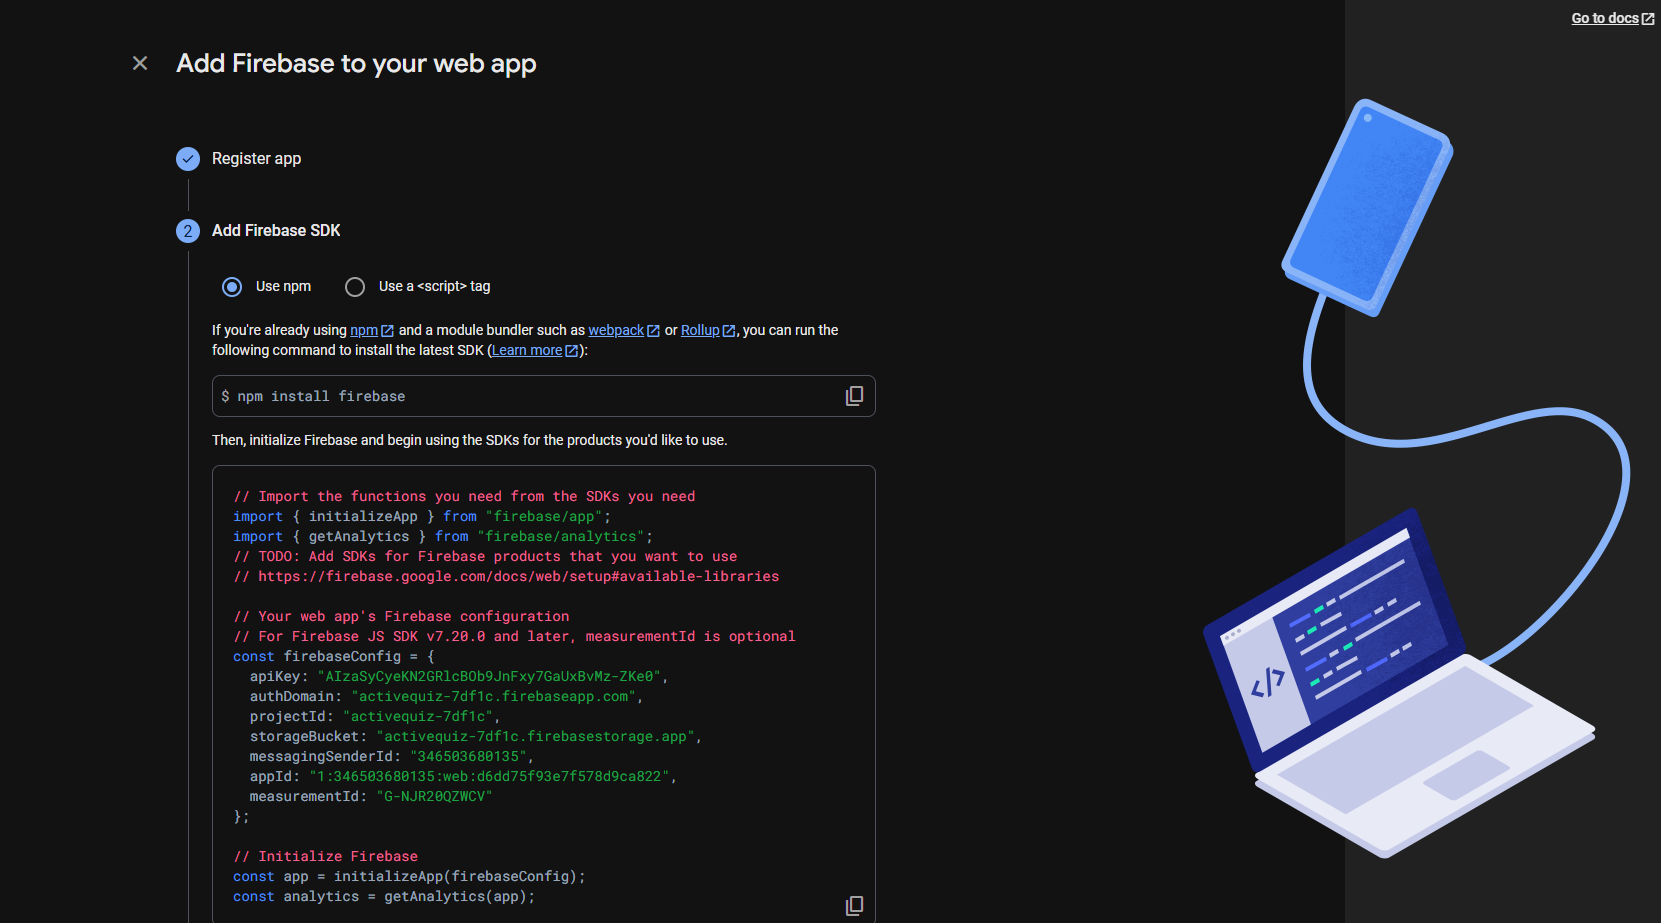Select the Use a <script> tag option

click(x=355, y=287)
